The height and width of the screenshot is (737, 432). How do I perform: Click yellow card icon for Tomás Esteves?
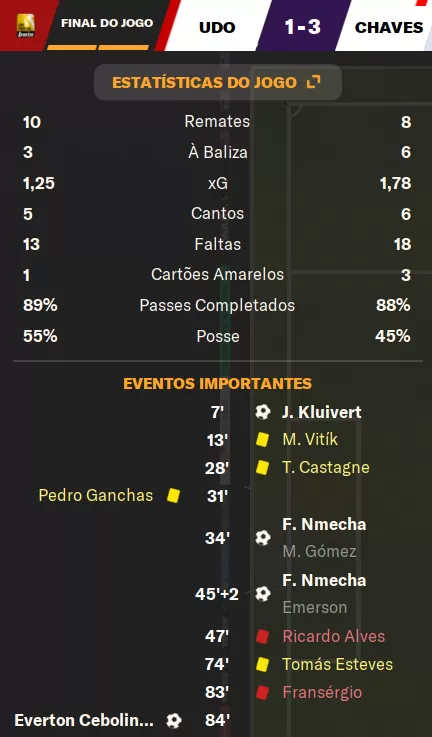262,664
